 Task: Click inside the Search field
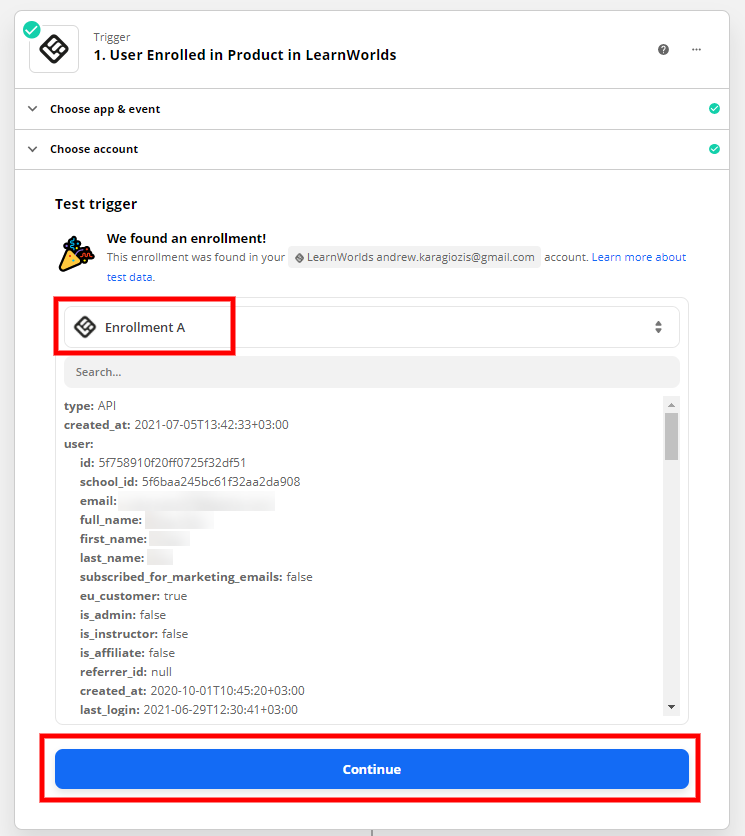(x=370, y=371)
